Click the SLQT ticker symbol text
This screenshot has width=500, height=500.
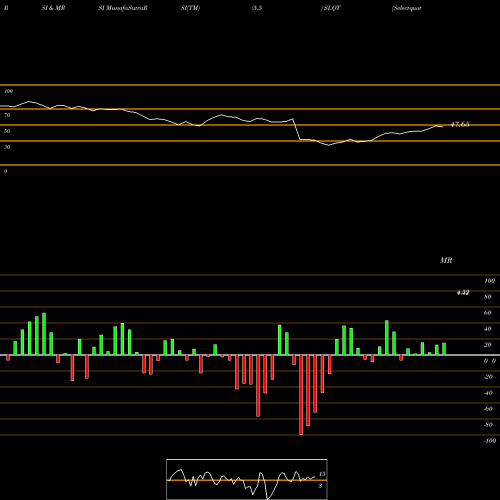pyautogui.click(x=332, y=8)
